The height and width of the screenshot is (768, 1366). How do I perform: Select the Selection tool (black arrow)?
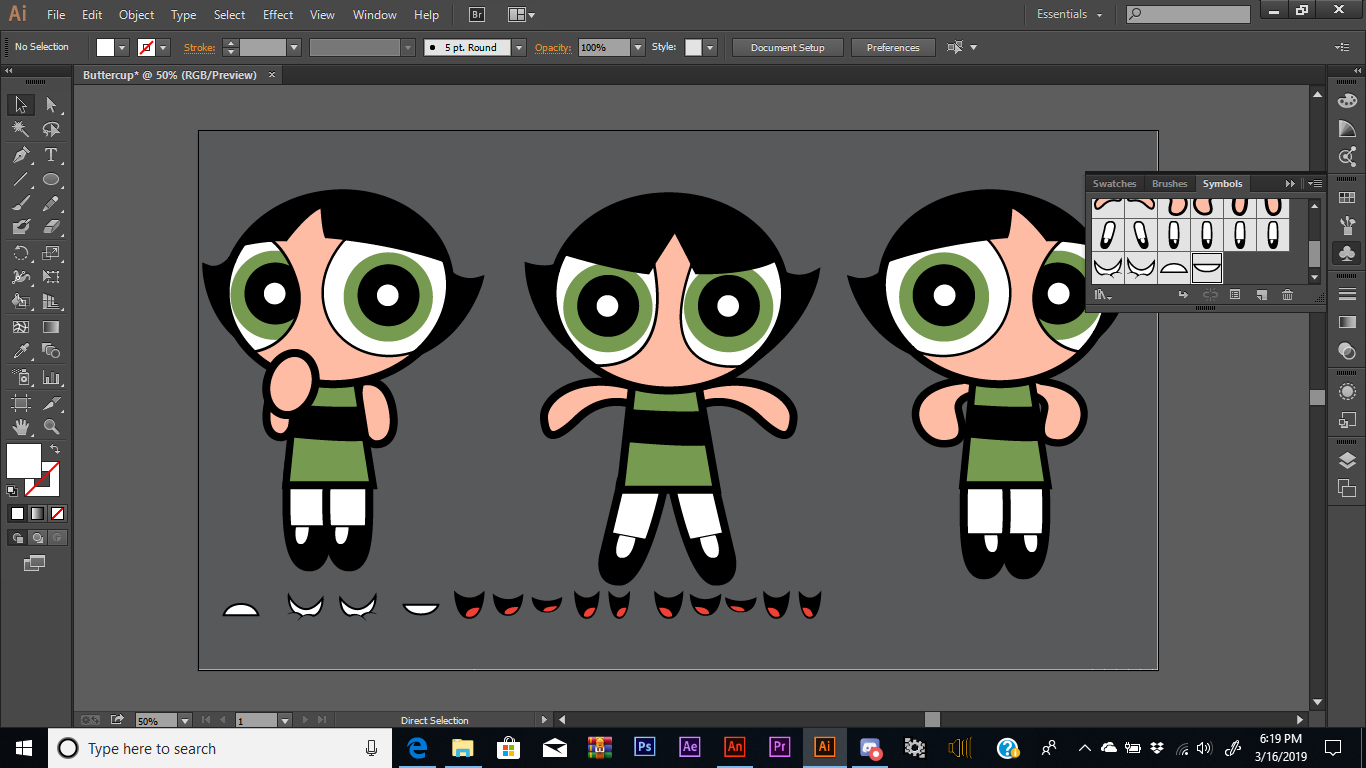click(x=21, y=105)
